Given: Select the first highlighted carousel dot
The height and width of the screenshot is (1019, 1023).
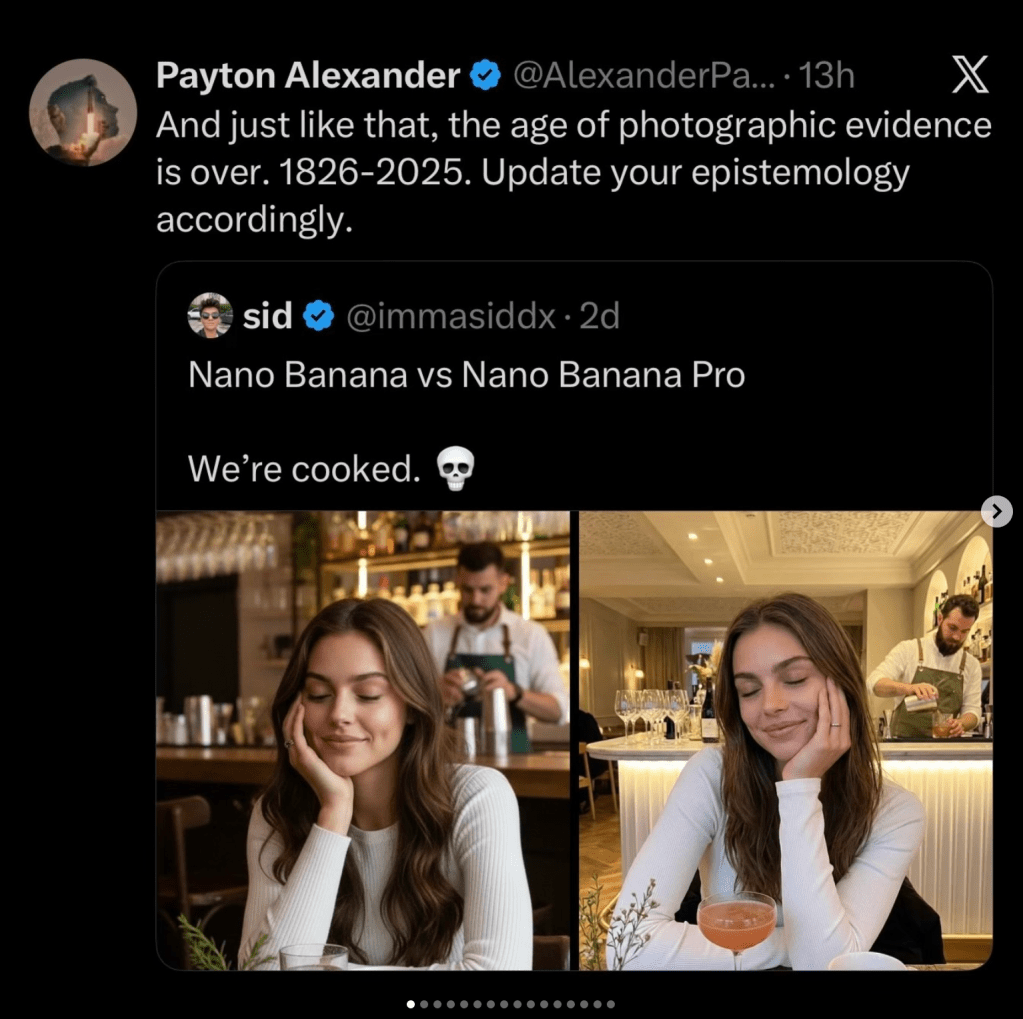Looking at the screenshot, I should click(411, 1003).
